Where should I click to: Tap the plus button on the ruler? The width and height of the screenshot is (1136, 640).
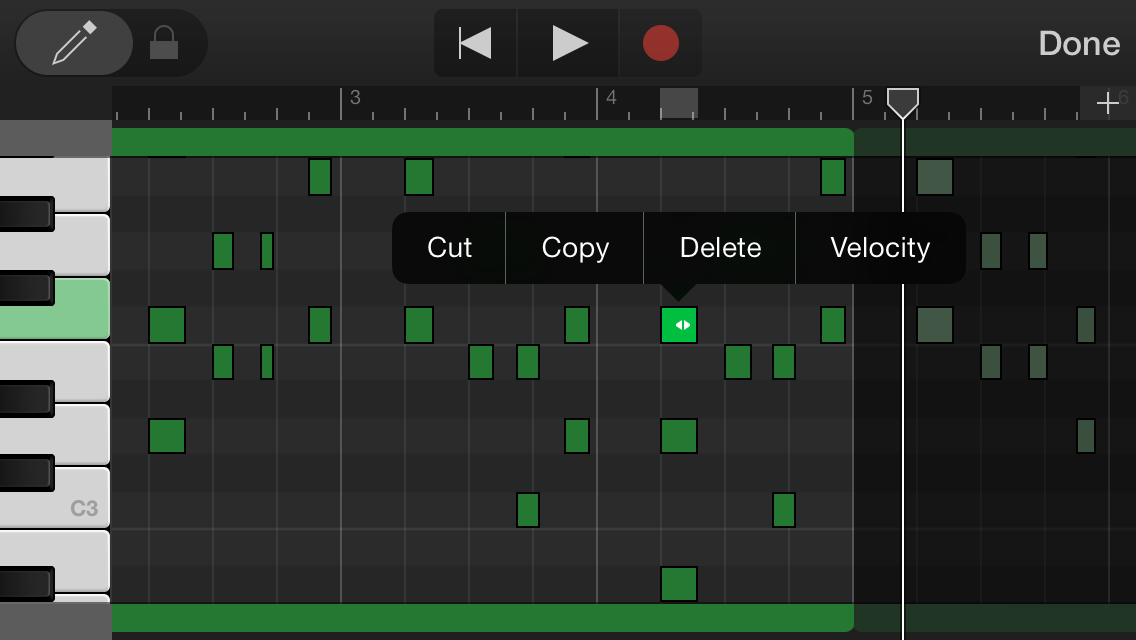(1107, 103)
